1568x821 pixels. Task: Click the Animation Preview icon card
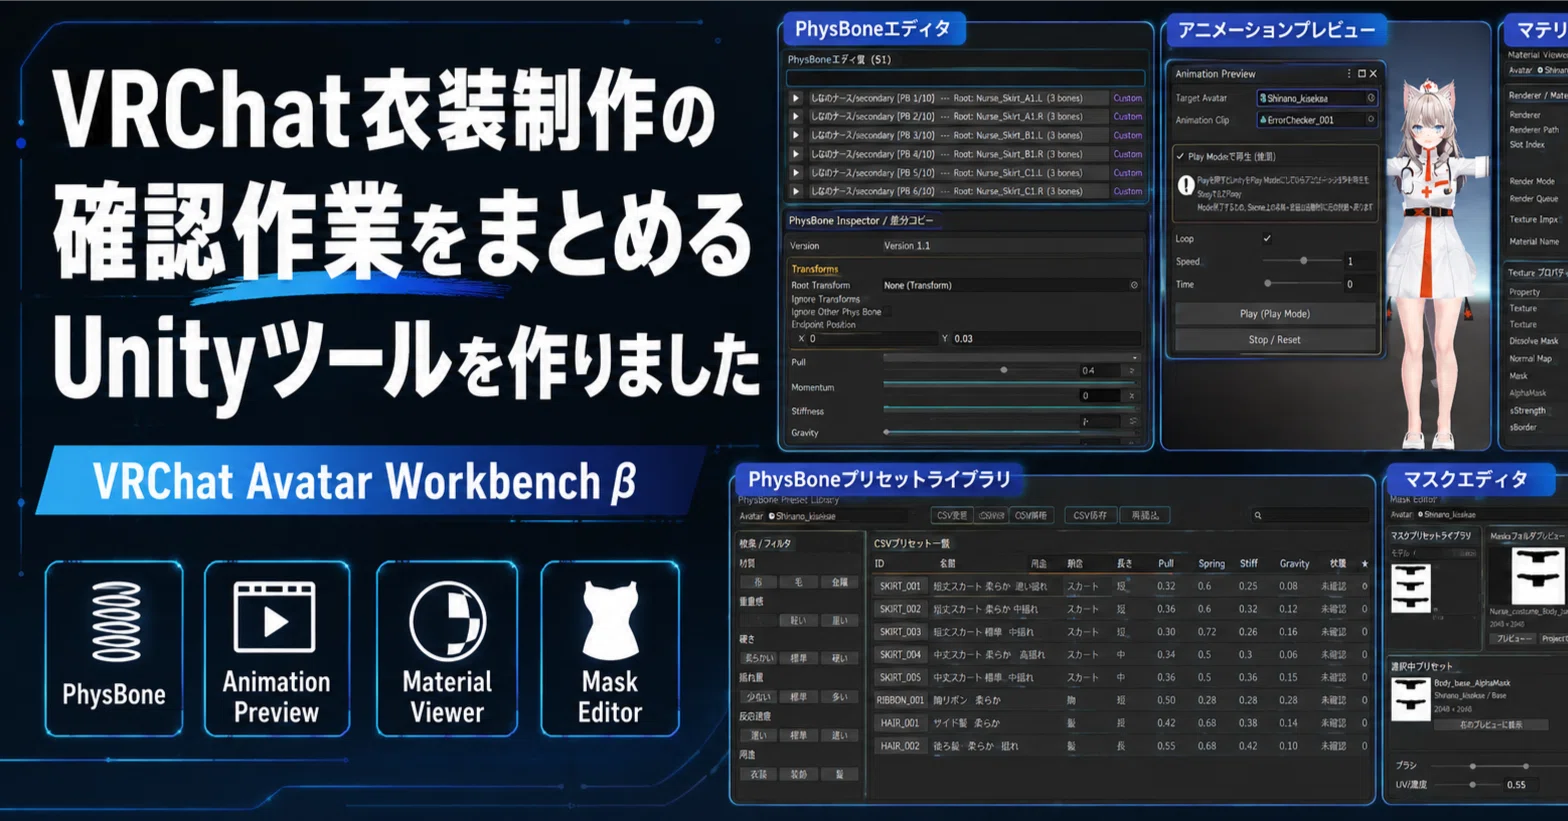tap(276, 648)
